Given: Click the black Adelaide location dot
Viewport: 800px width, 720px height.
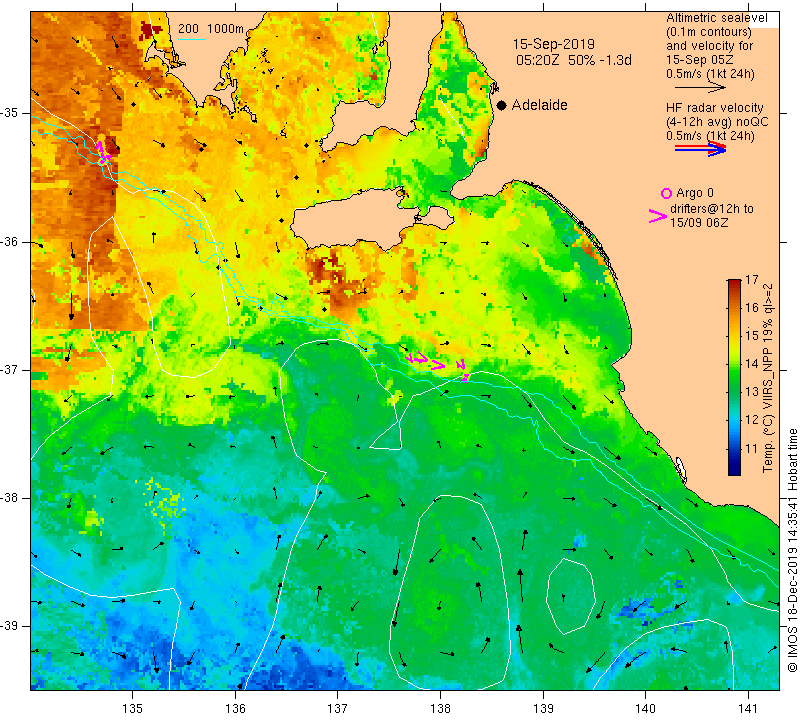Looking at the screenshot, I should point(502,105).
